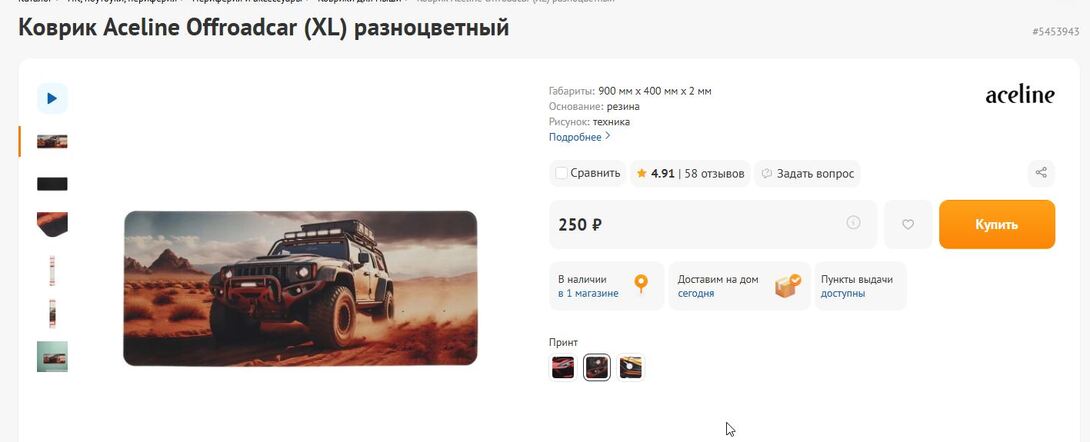Viewport: 1090px width, 442px height.
Task: Add product to favorites with heart icon
Action: tap(907, 224)
